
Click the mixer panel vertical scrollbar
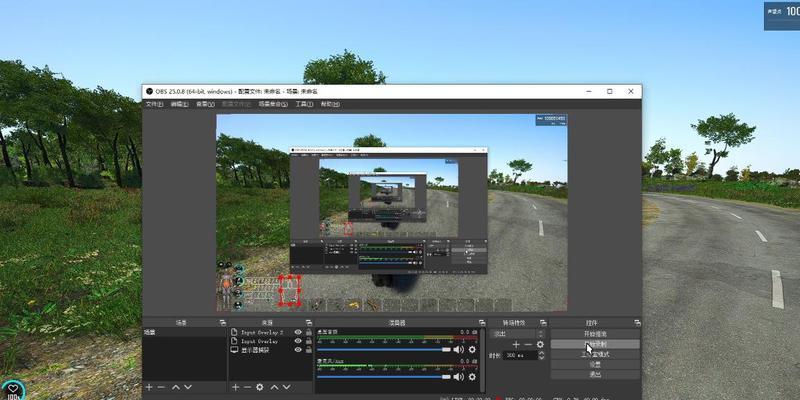pyautogui.click(x=483, y=360)
